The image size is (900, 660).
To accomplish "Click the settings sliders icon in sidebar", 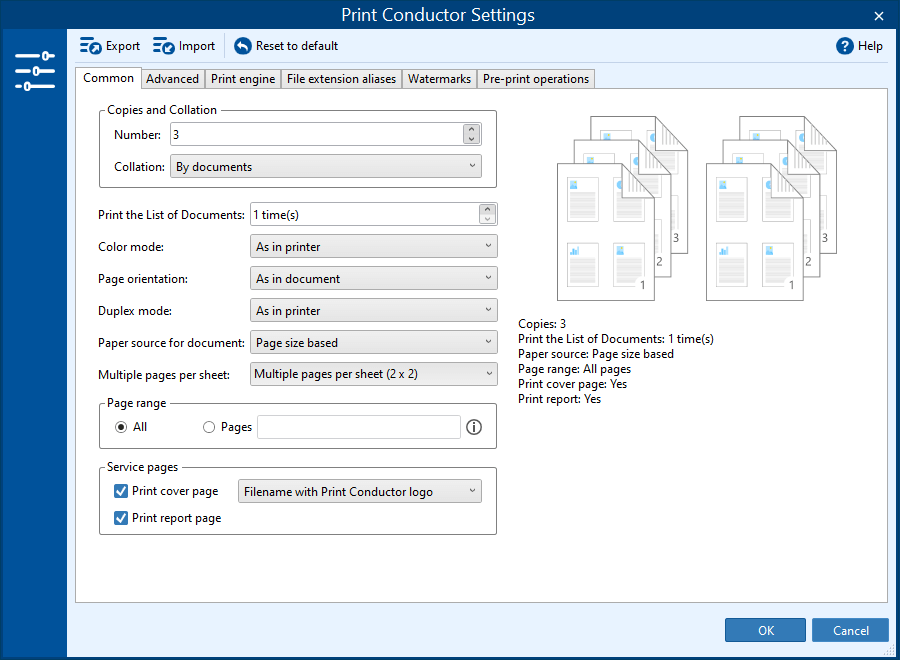I will pyautogui.click(x=34, y=71).
